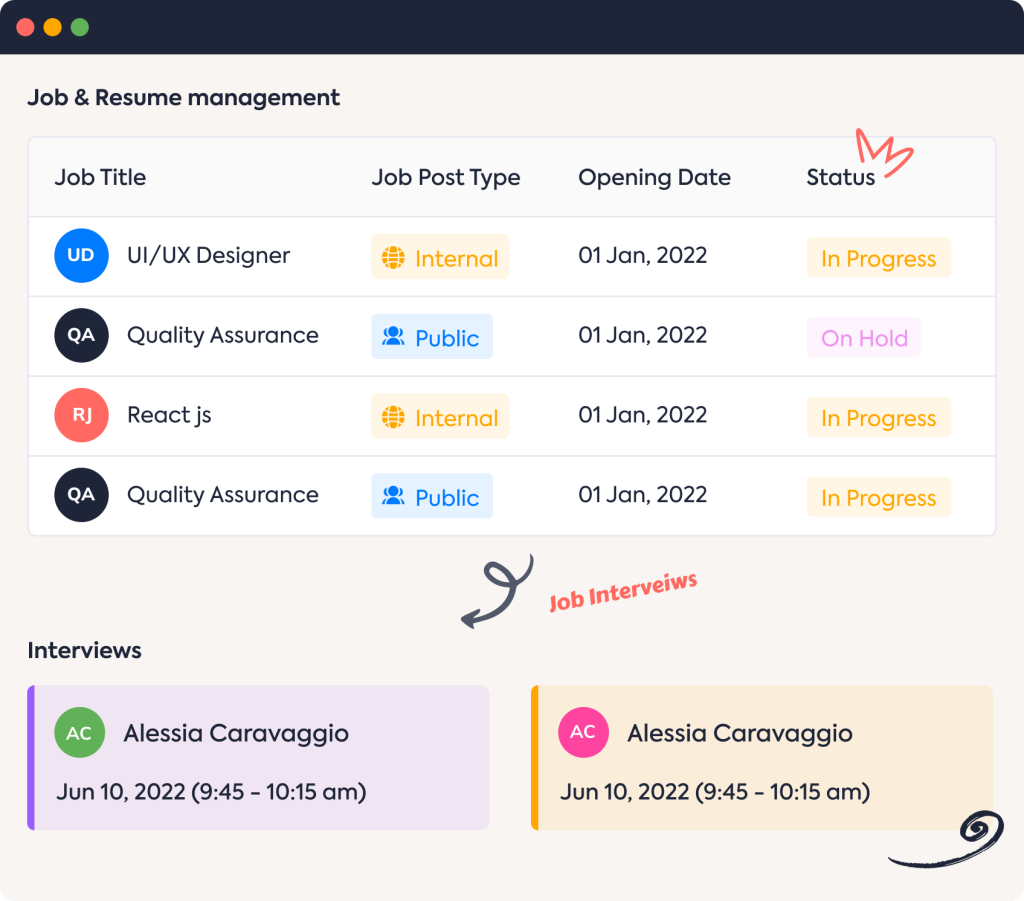Open the orange Alessia Caravaggio interview card
The height and width of the screenshot is (901, 1024).
pyautogui.click(x=762, y=758)
